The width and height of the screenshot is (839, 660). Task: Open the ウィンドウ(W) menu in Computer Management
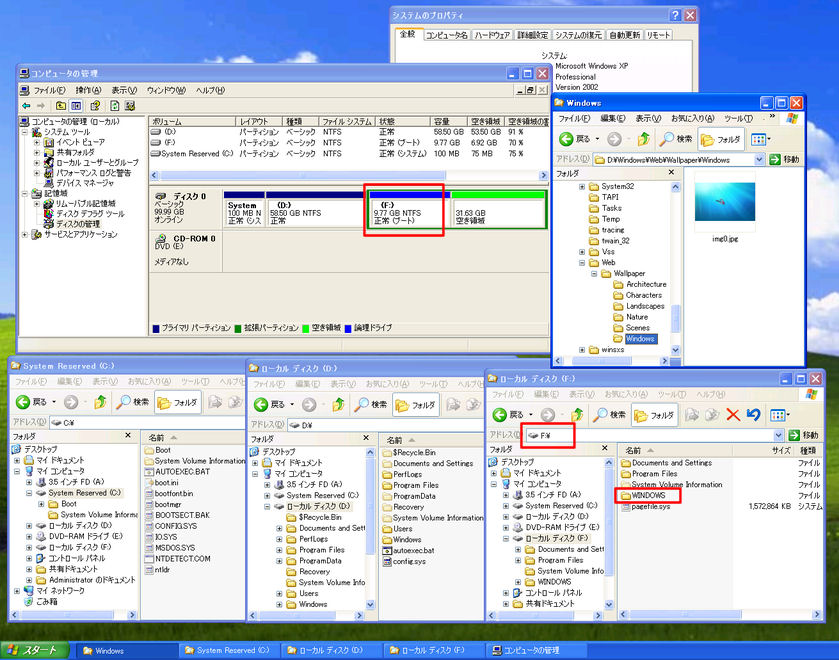point(166,90)
